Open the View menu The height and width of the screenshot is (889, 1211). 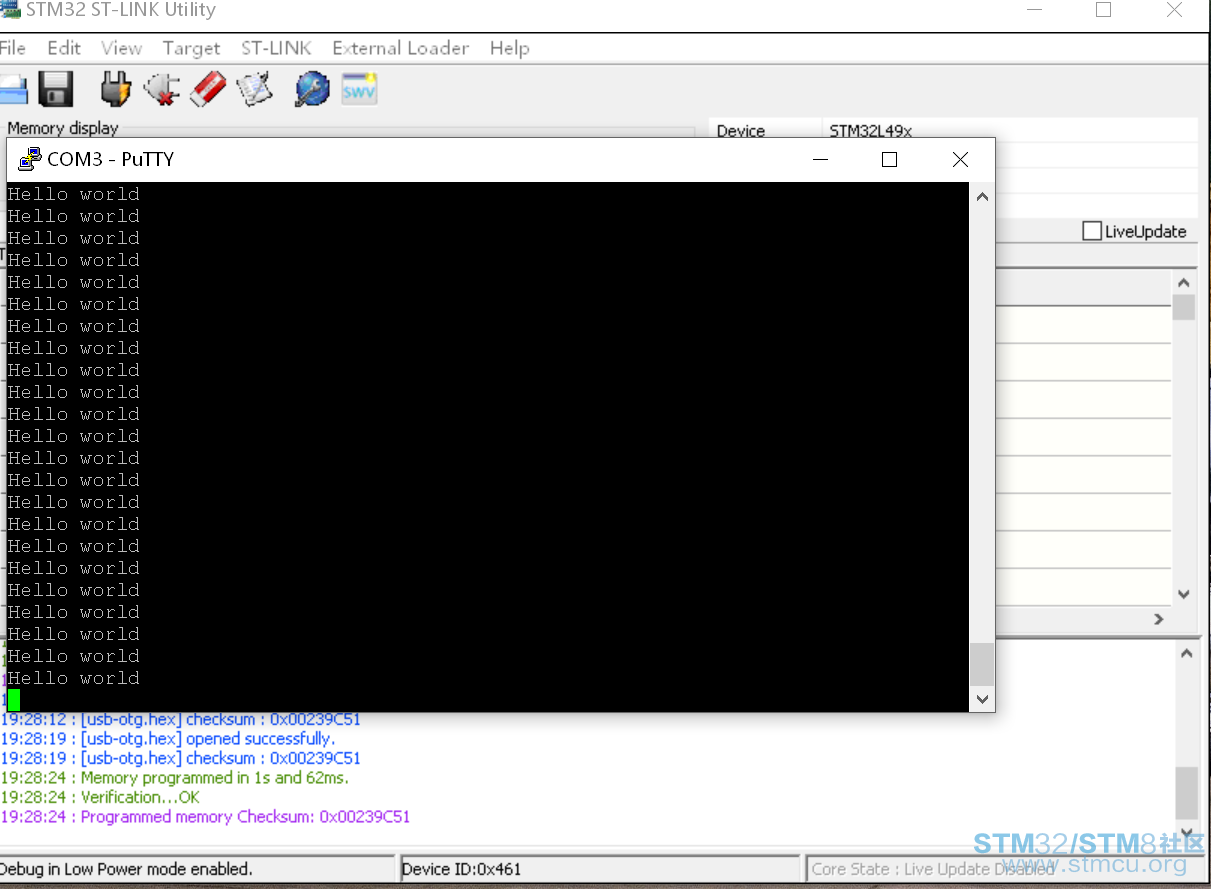(x=121, y=48)
